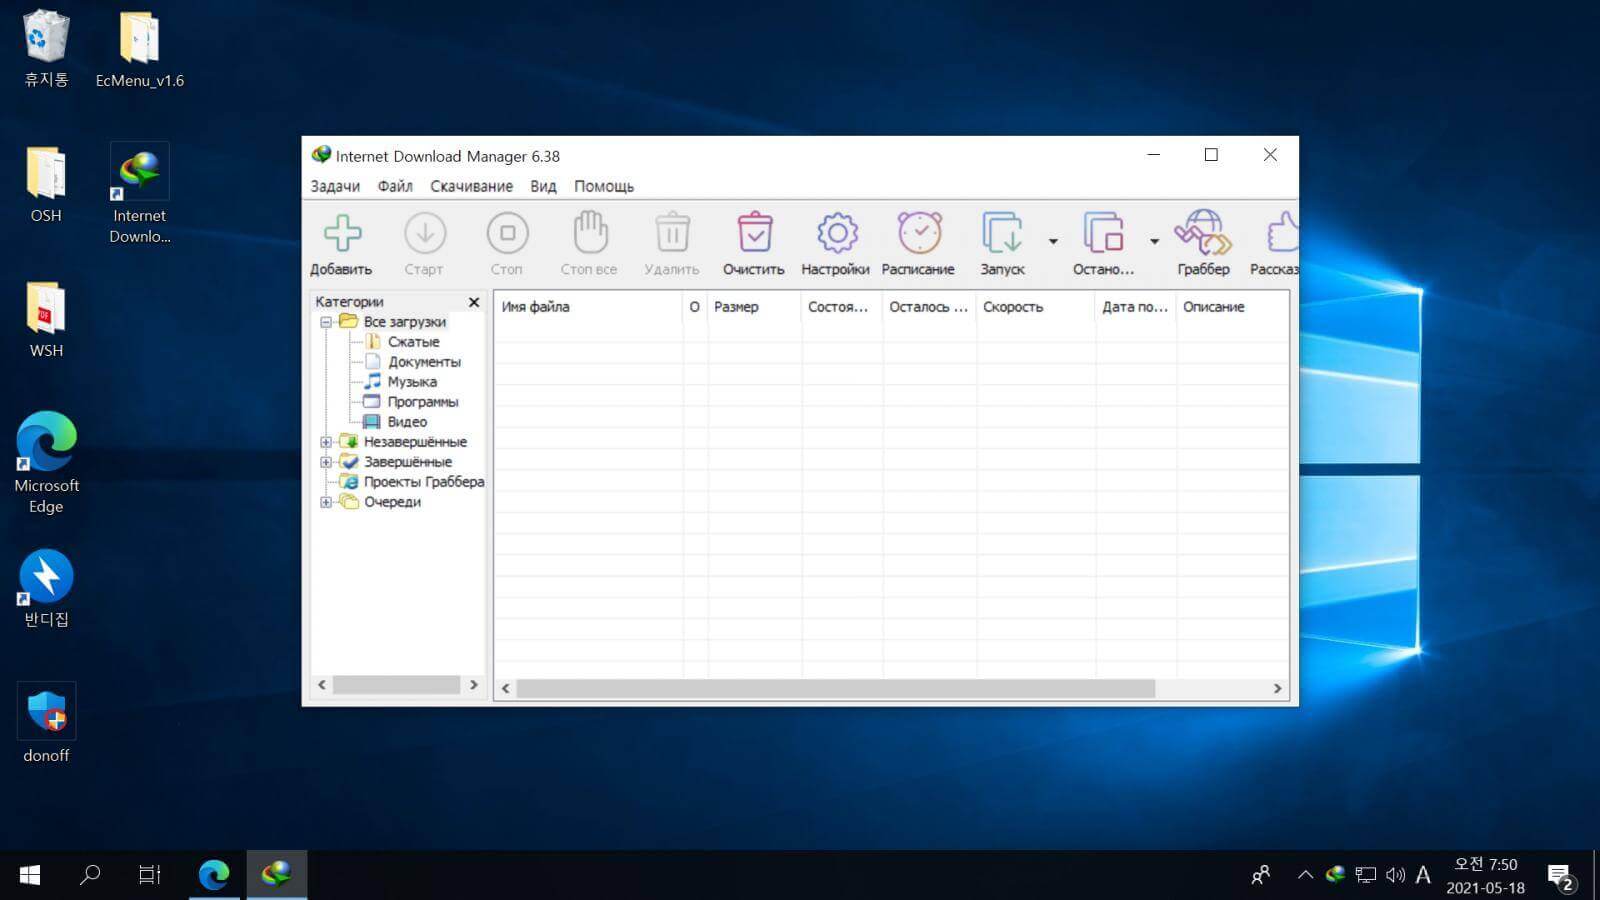The width and height of the screenshot is (1600, 900).
Task: Click right arrow of download list scrollbar
Action: pyautogui.click(x=1277, y=688)
